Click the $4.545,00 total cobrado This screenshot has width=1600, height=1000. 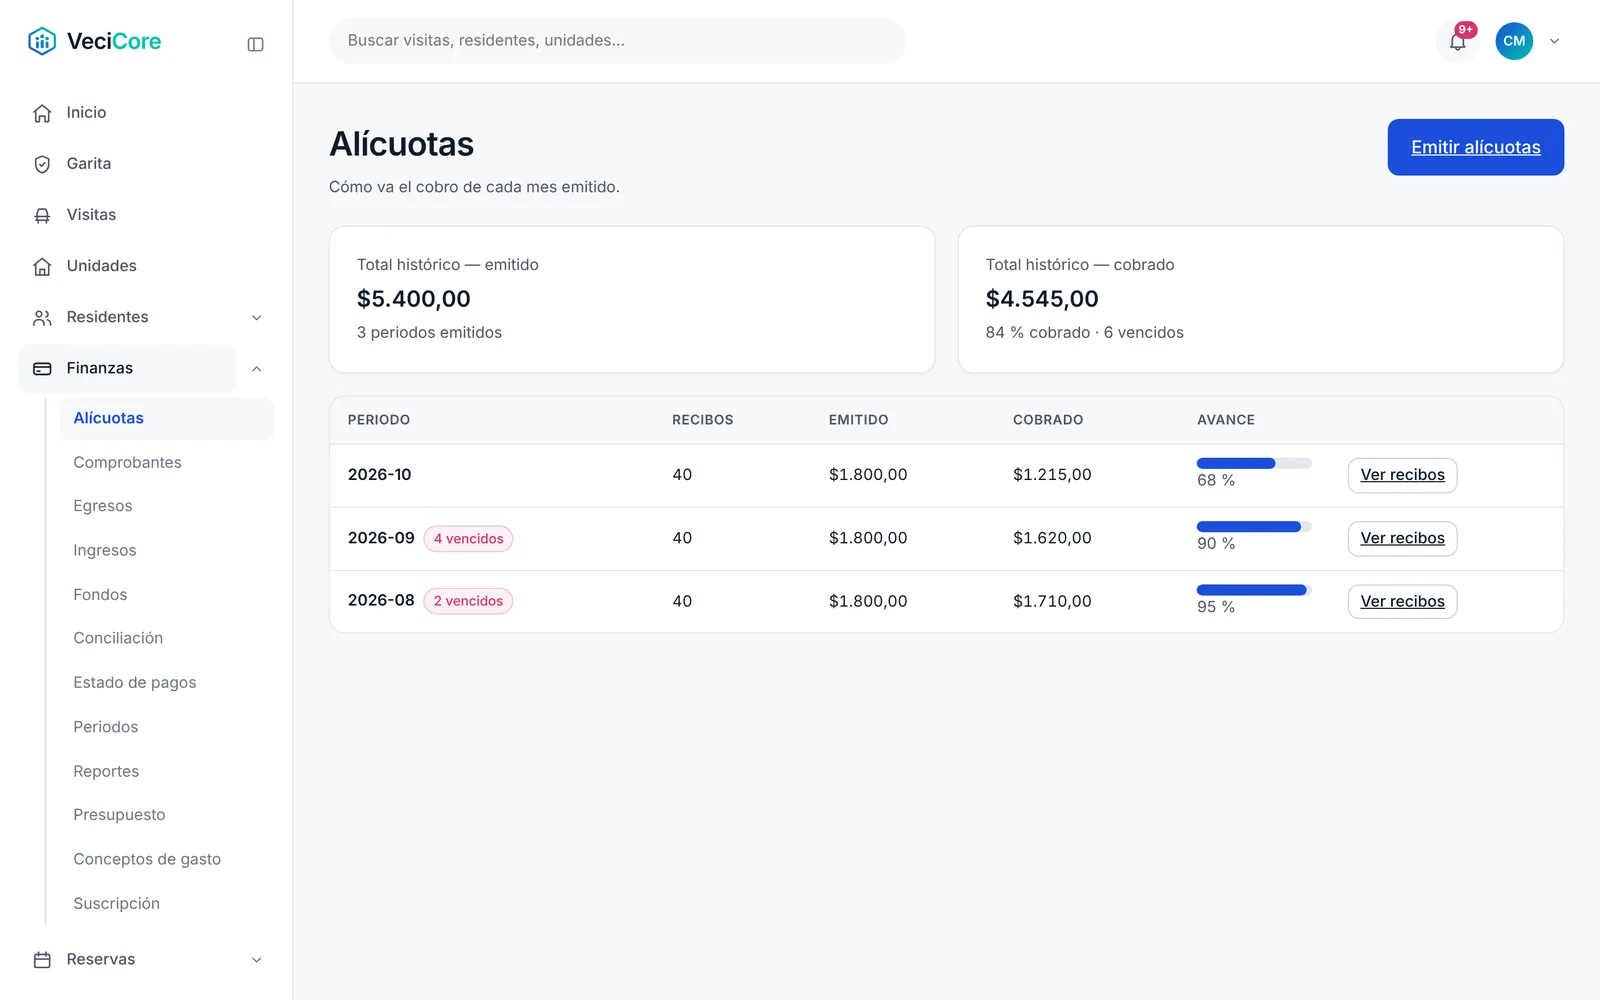coord(1042,299)
